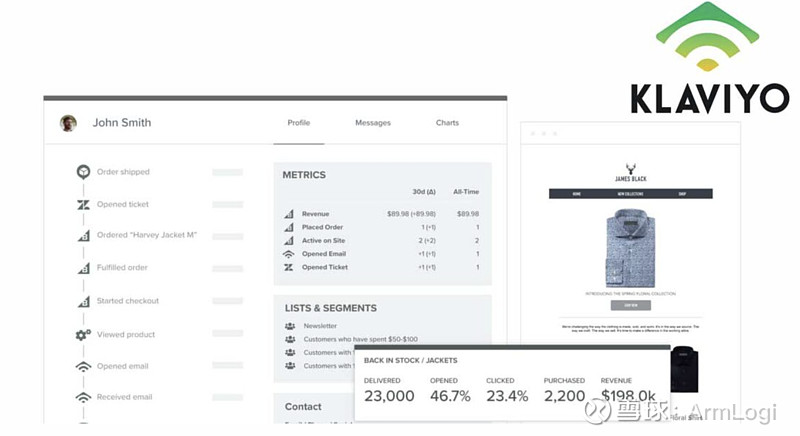The image size is (800, 436).
Task: Click the LISTS & SEGMENTS heading
Action: tap(331, 308)
